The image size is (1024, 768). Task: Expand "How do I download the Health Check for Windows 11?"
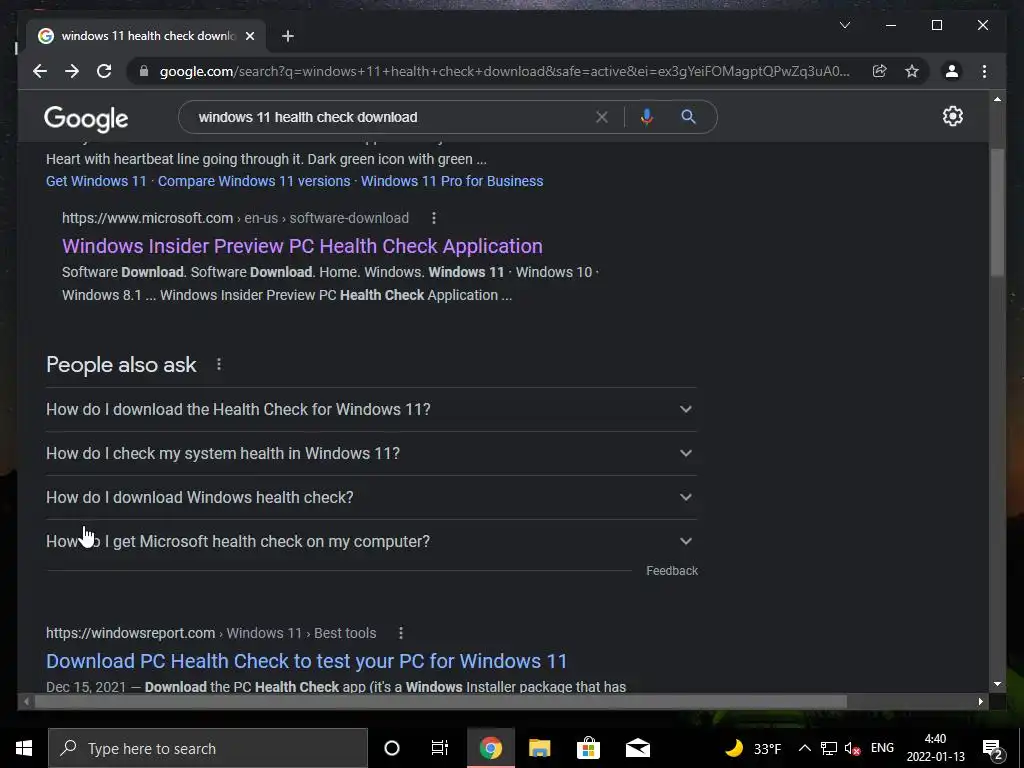pos(371,409)
